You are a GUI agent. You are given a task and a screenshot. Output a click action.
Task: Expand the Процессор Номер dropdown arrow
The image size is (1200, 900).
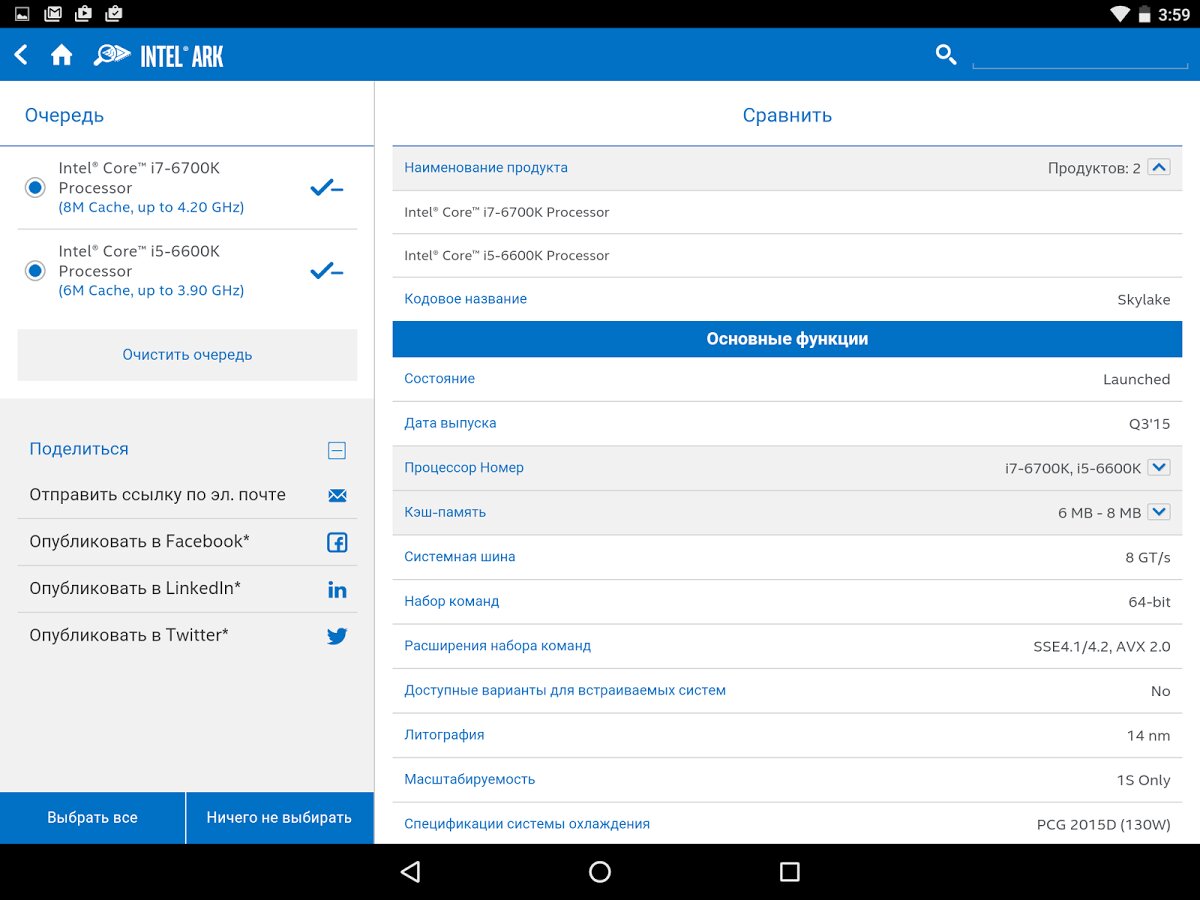pyautogui.click(x=1159, y=467)
